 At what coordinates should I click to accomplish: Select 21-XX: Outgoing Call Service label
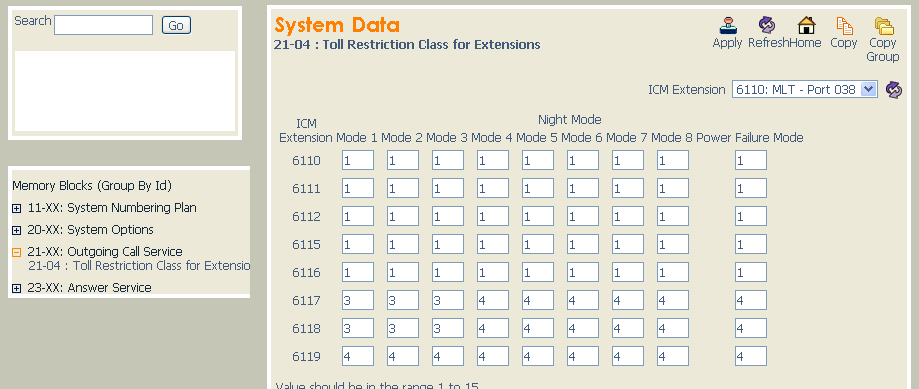(105, 251)
